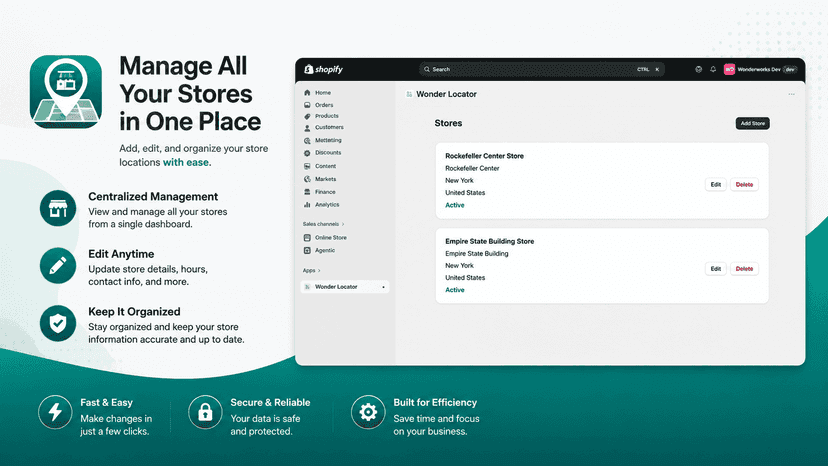Open the Online Store channel icon
This screenshot has height=466, width=828.
click(x=307, y=238)
